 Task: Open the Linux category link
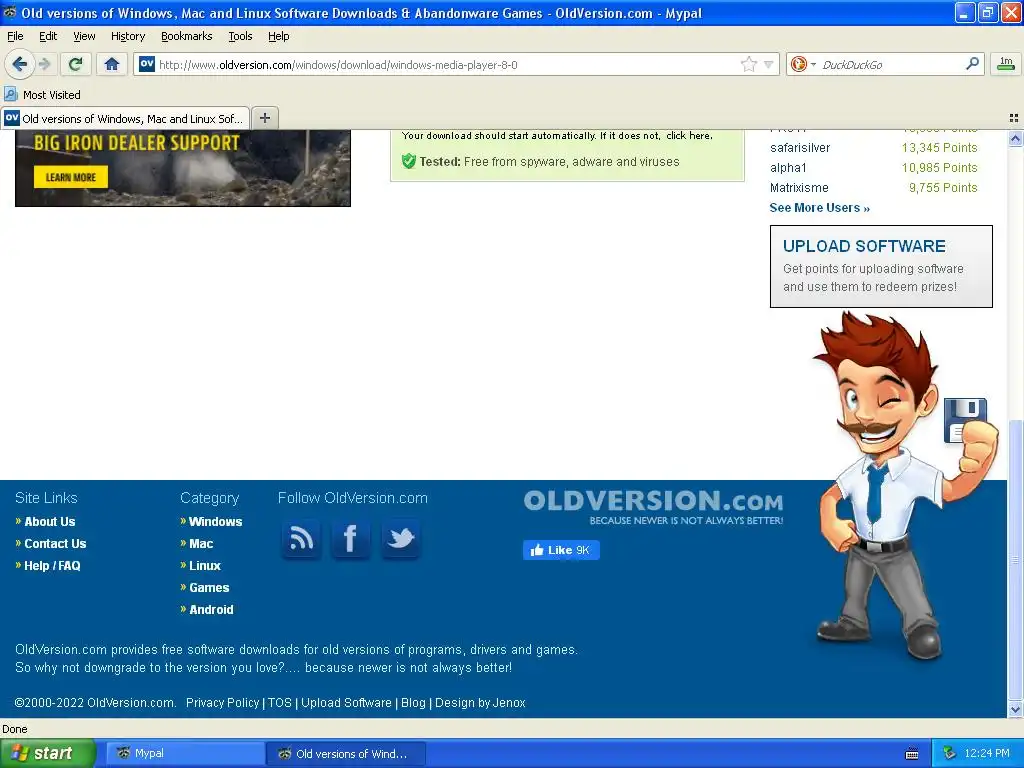[x=205, y=566]
